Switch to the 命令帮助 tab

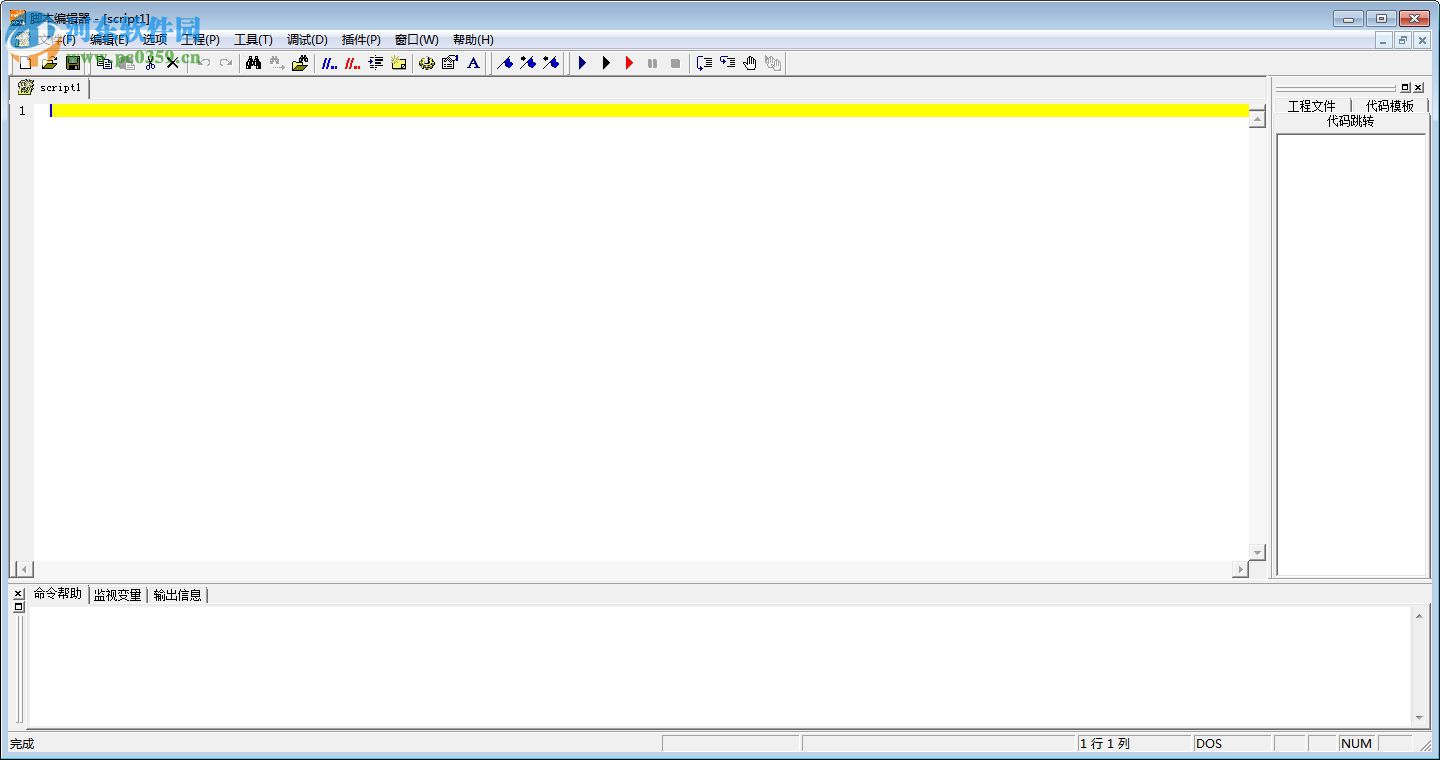58,594
